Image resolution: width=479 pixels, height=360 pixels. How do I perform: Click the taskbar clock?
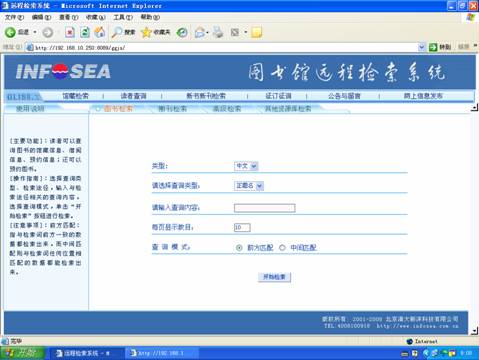coord(466,353)
